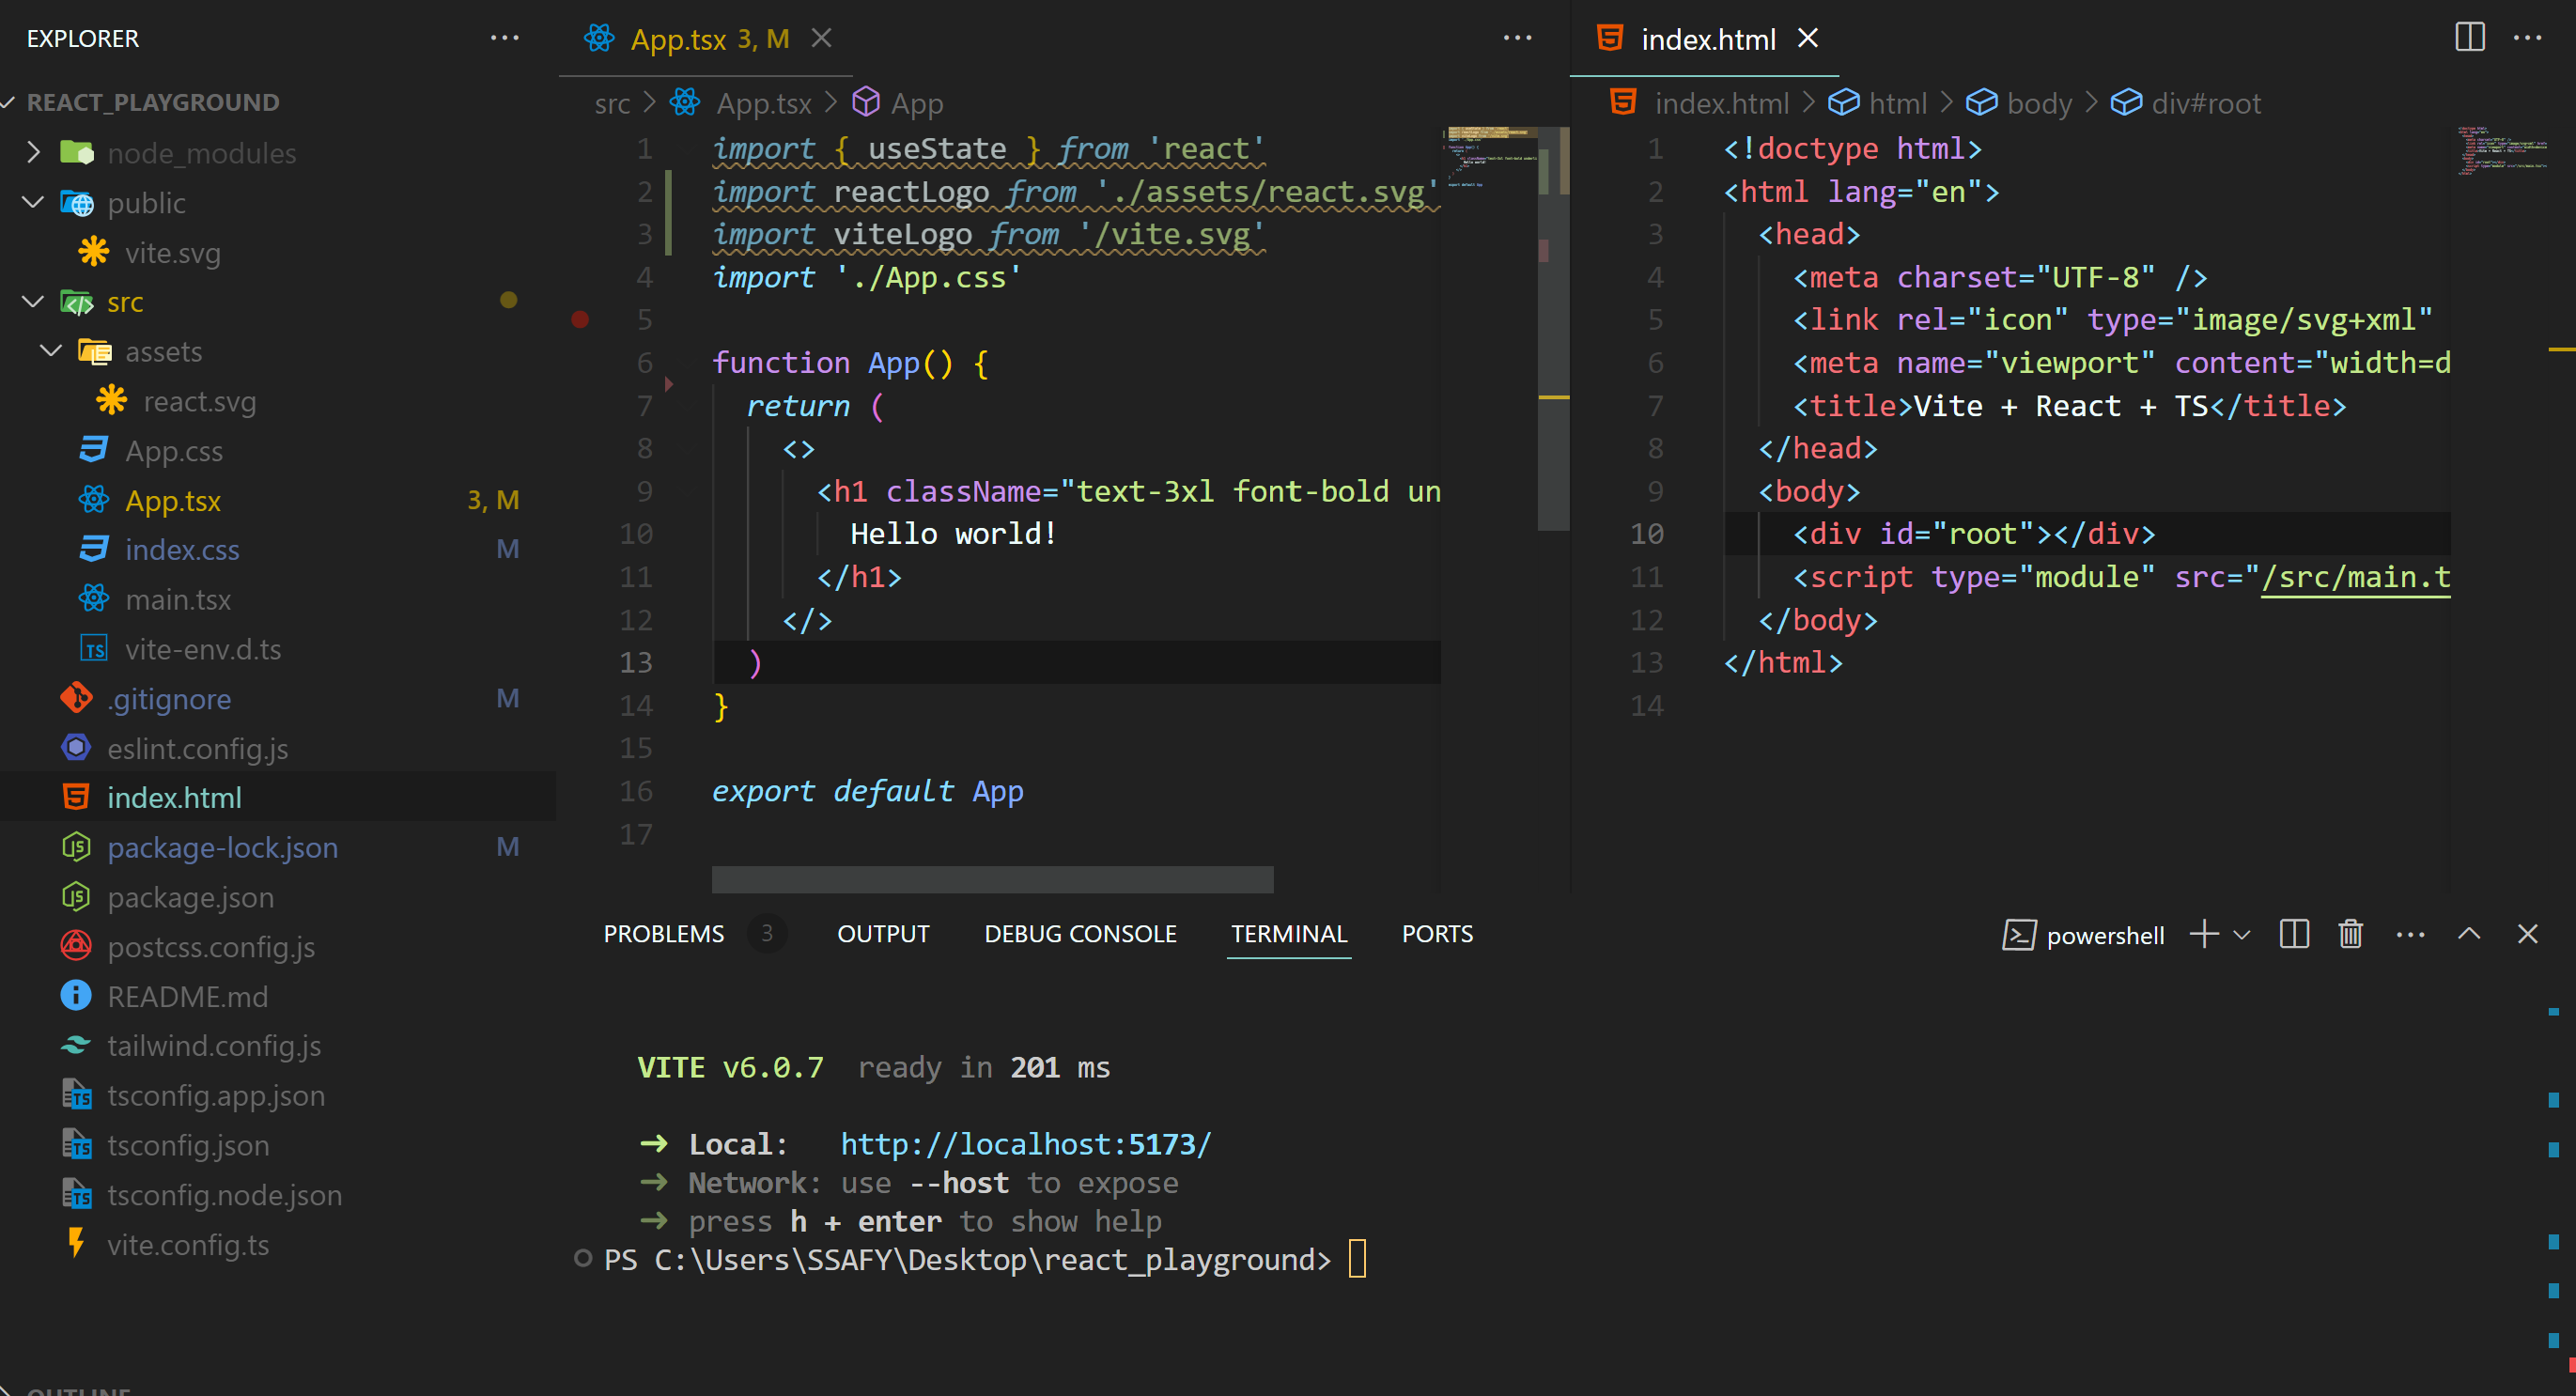The width and height of the screenshot is (2576, 1396).
Task: Open Explorer views and more actions menu
Action: [x=504, y=38]
